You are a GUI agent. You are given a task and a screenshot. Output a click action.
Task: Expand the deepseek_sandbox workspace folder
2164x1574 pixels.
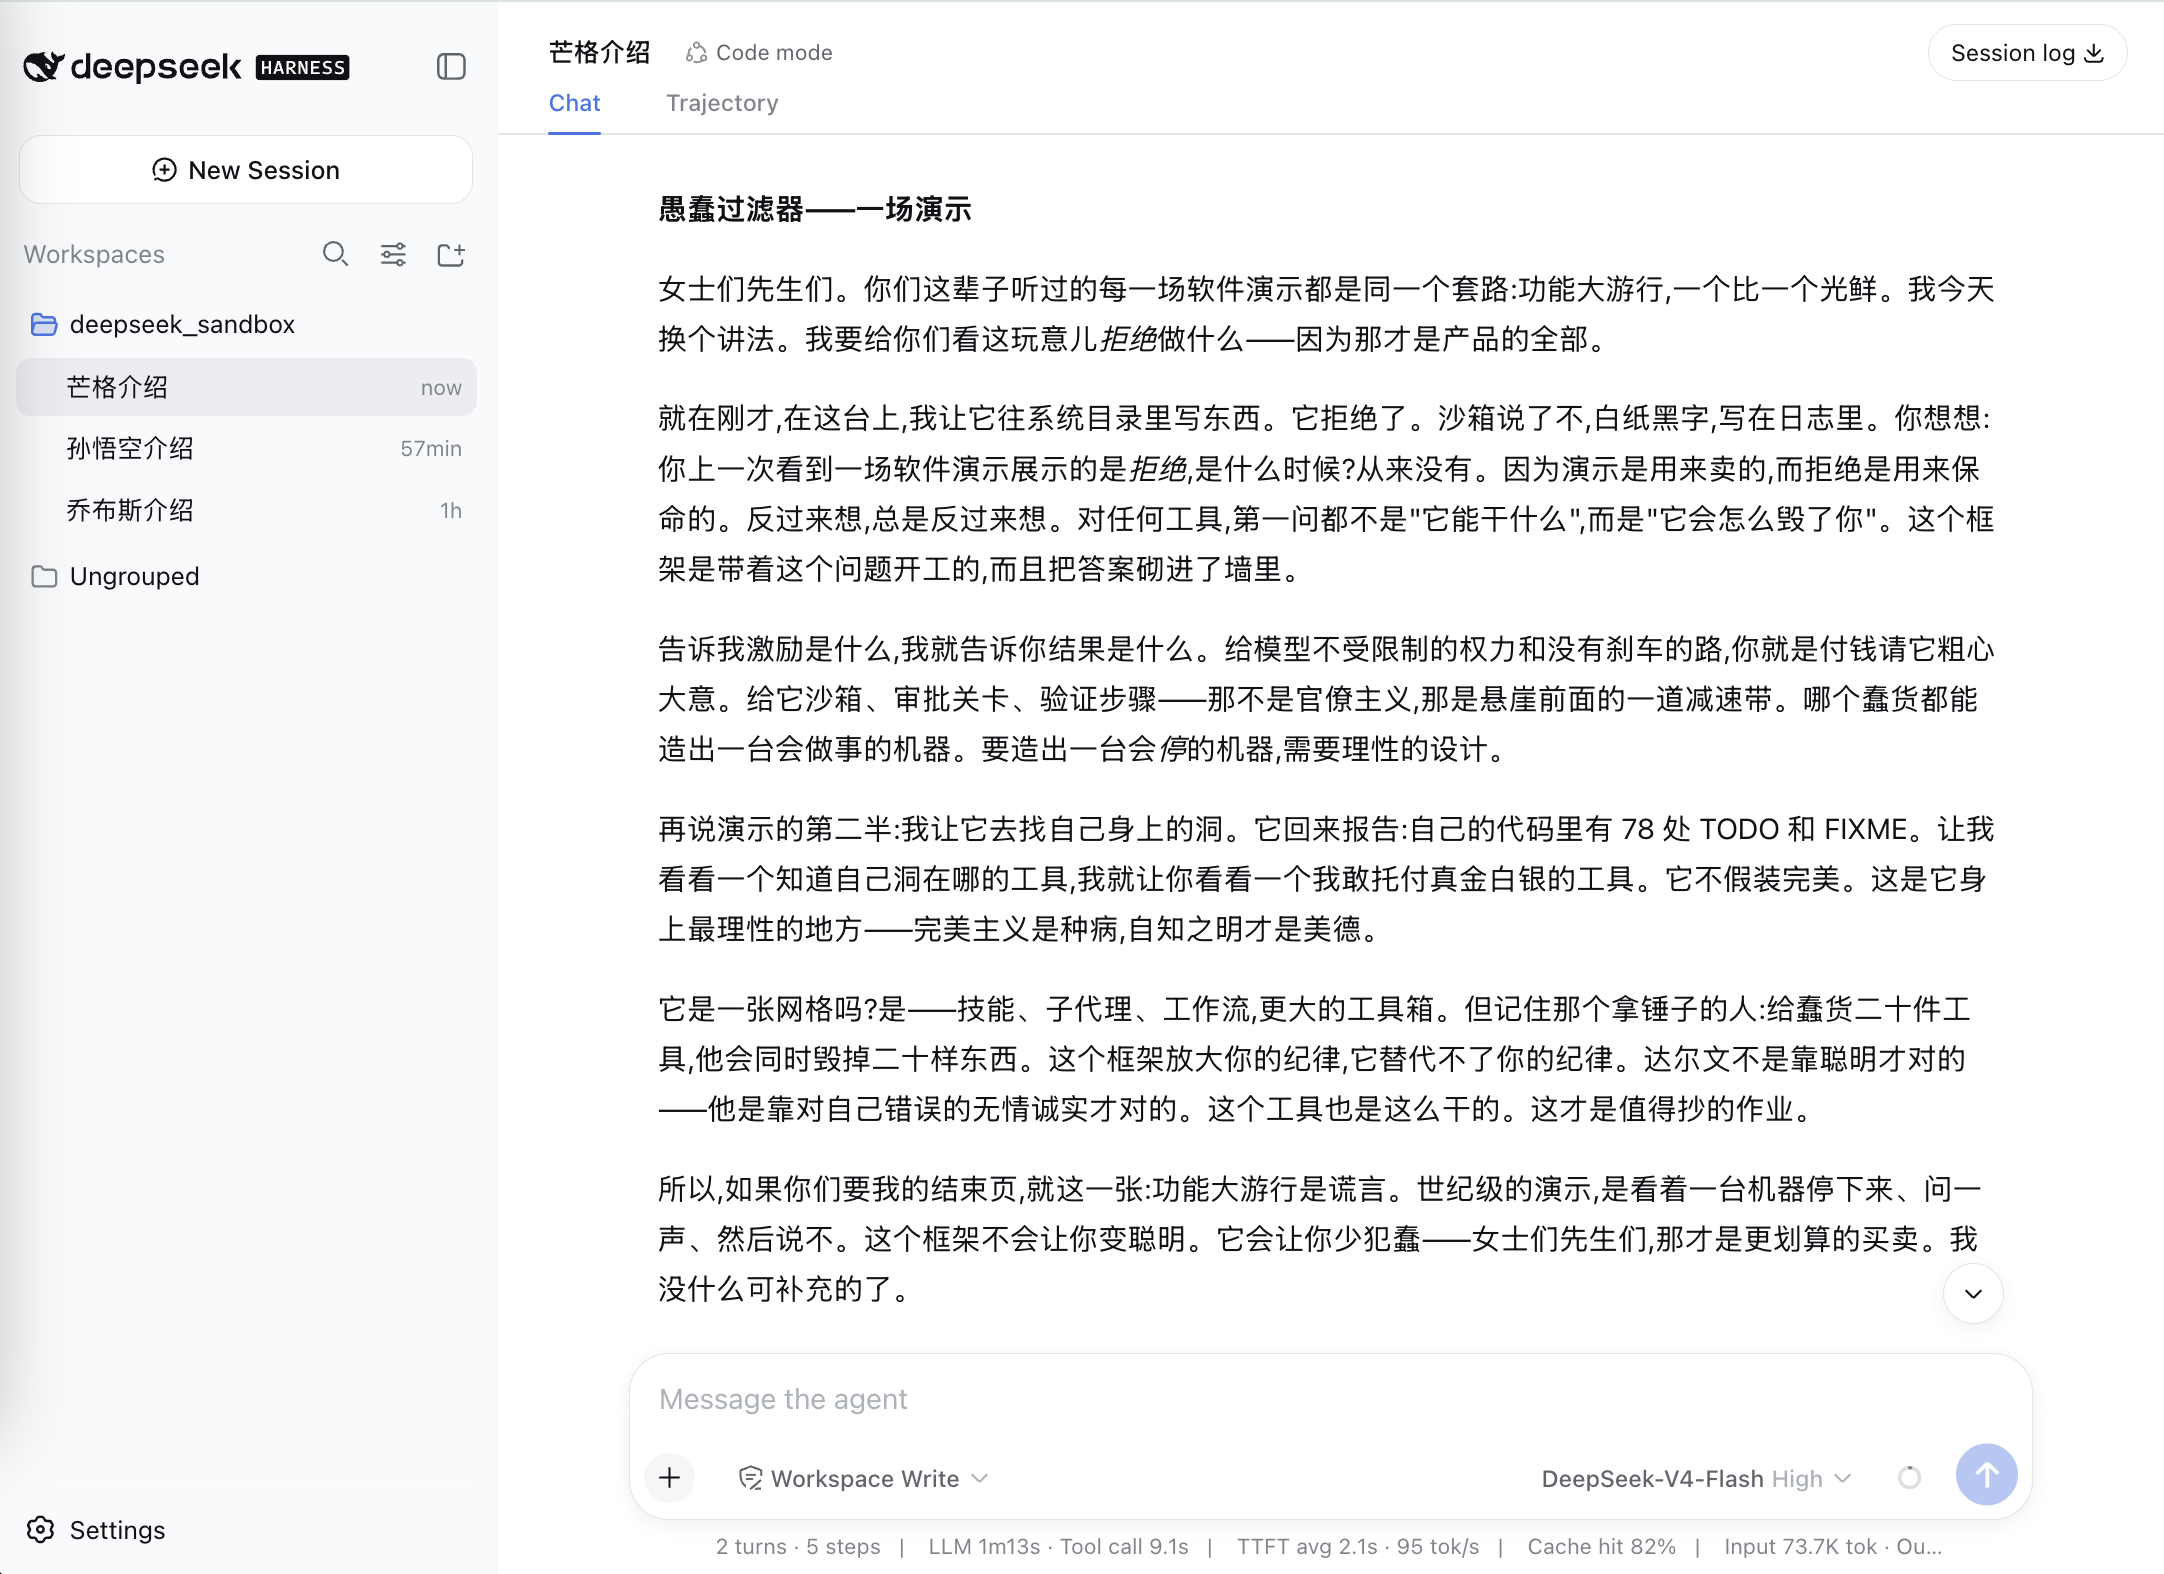[x=162, y=324]
